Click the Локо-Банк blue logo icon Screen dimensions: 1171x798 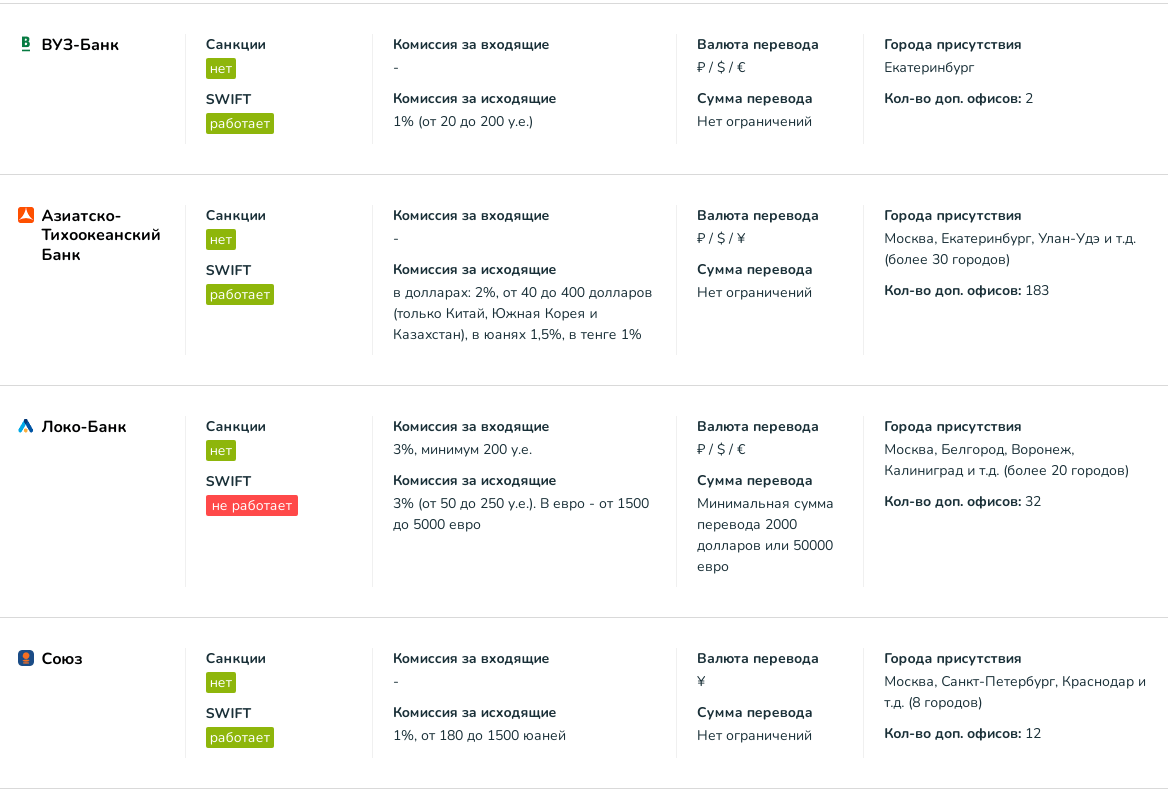[x=26, y=426]
